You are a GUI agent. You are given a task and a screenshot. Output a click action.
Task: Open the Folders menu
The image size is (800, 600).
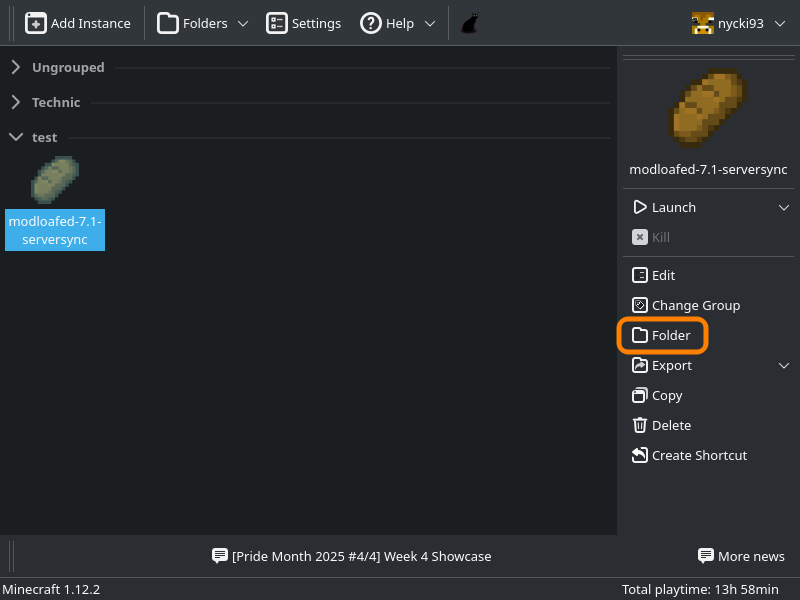click(x=203, y=23)
